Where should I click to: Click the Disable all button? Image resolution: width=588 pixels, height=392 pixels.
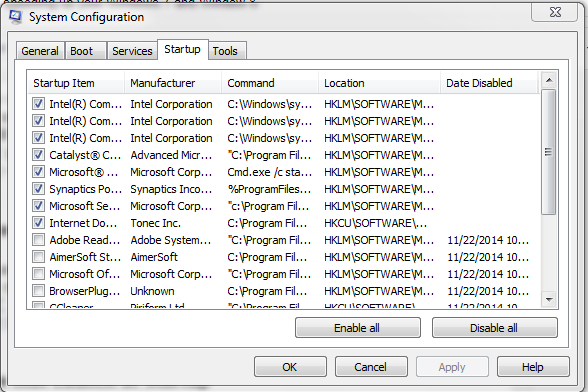coord(495,328)
